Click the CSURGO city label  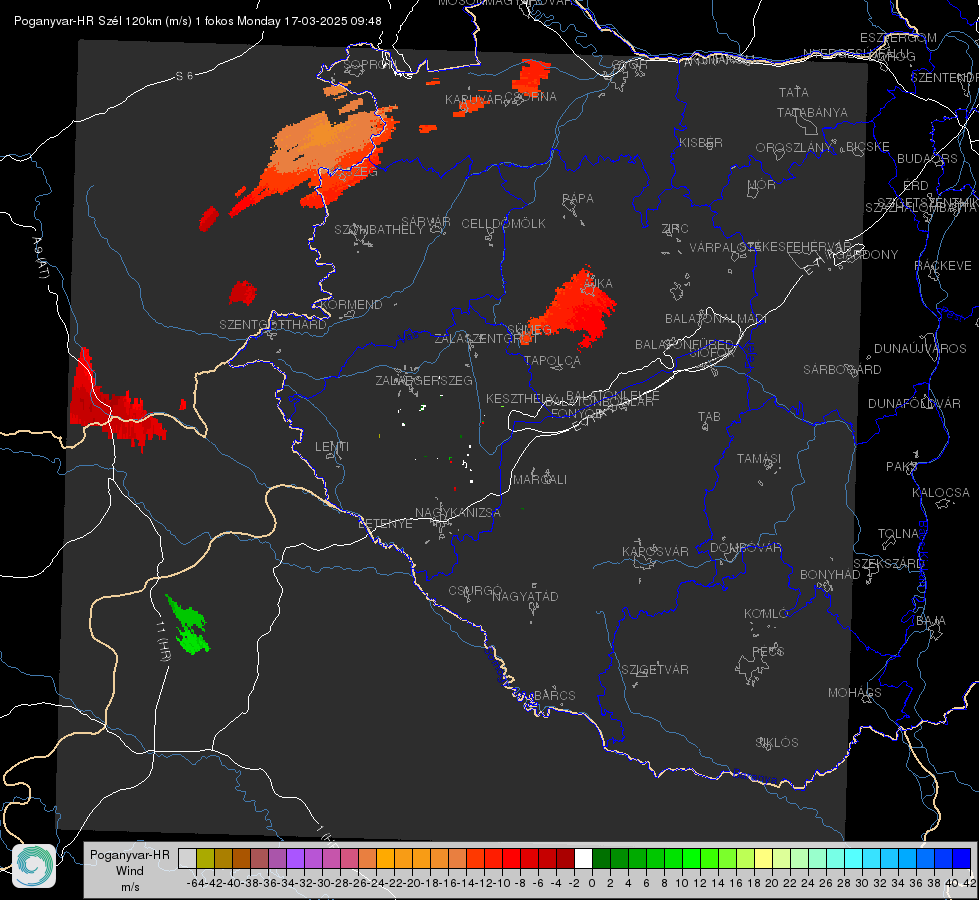pyautogui.click(x=475, y=591)
